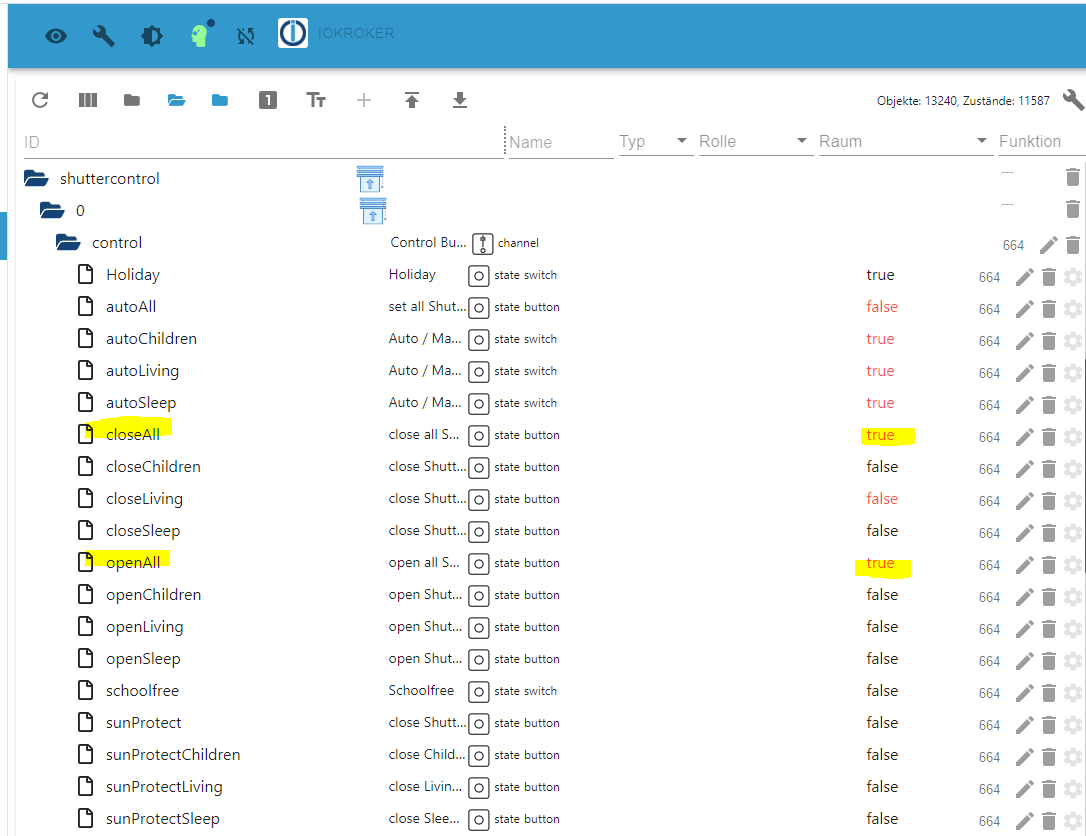Viewport: 1086px width, 836px height.
Task: Toggle theme brightness icon in header
Action: point(152,36)
